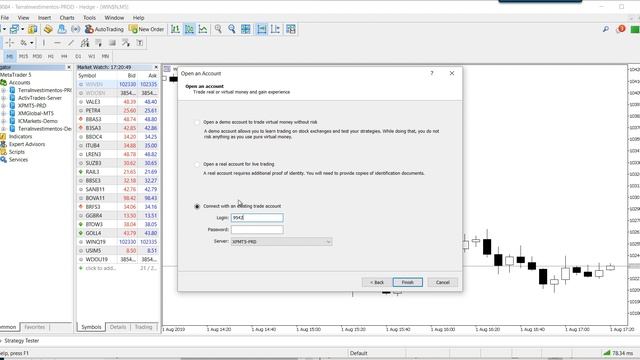Click the yellow book icon beside the person icon
The width and height of the screenshot is (640, 360).
click(x=48, y=29)
